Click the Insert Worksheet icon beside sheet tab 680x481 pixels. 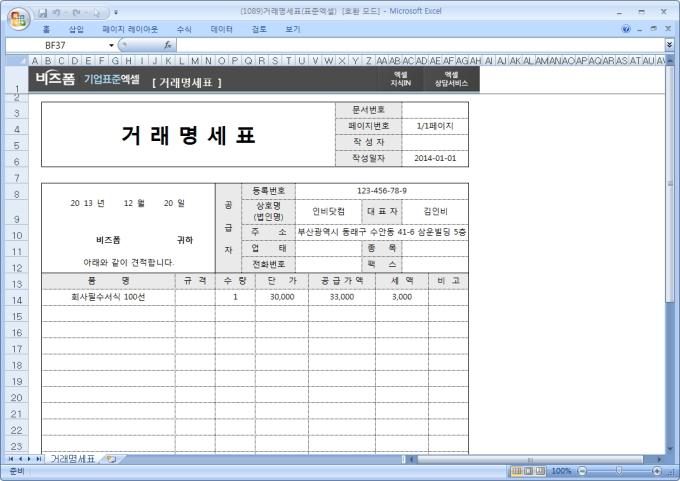click(111, 459)
